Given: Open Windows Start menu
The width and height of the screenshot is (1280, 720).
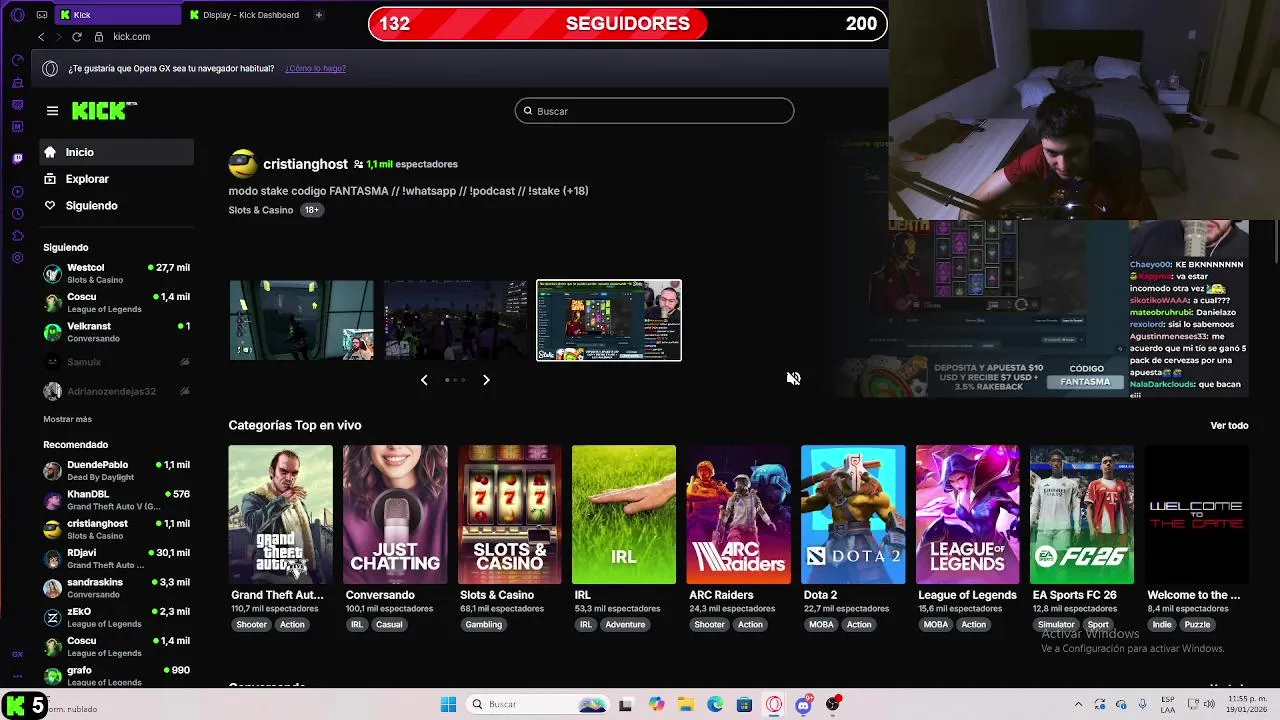Looking at the screenshot, I should (x=448, y=704).
